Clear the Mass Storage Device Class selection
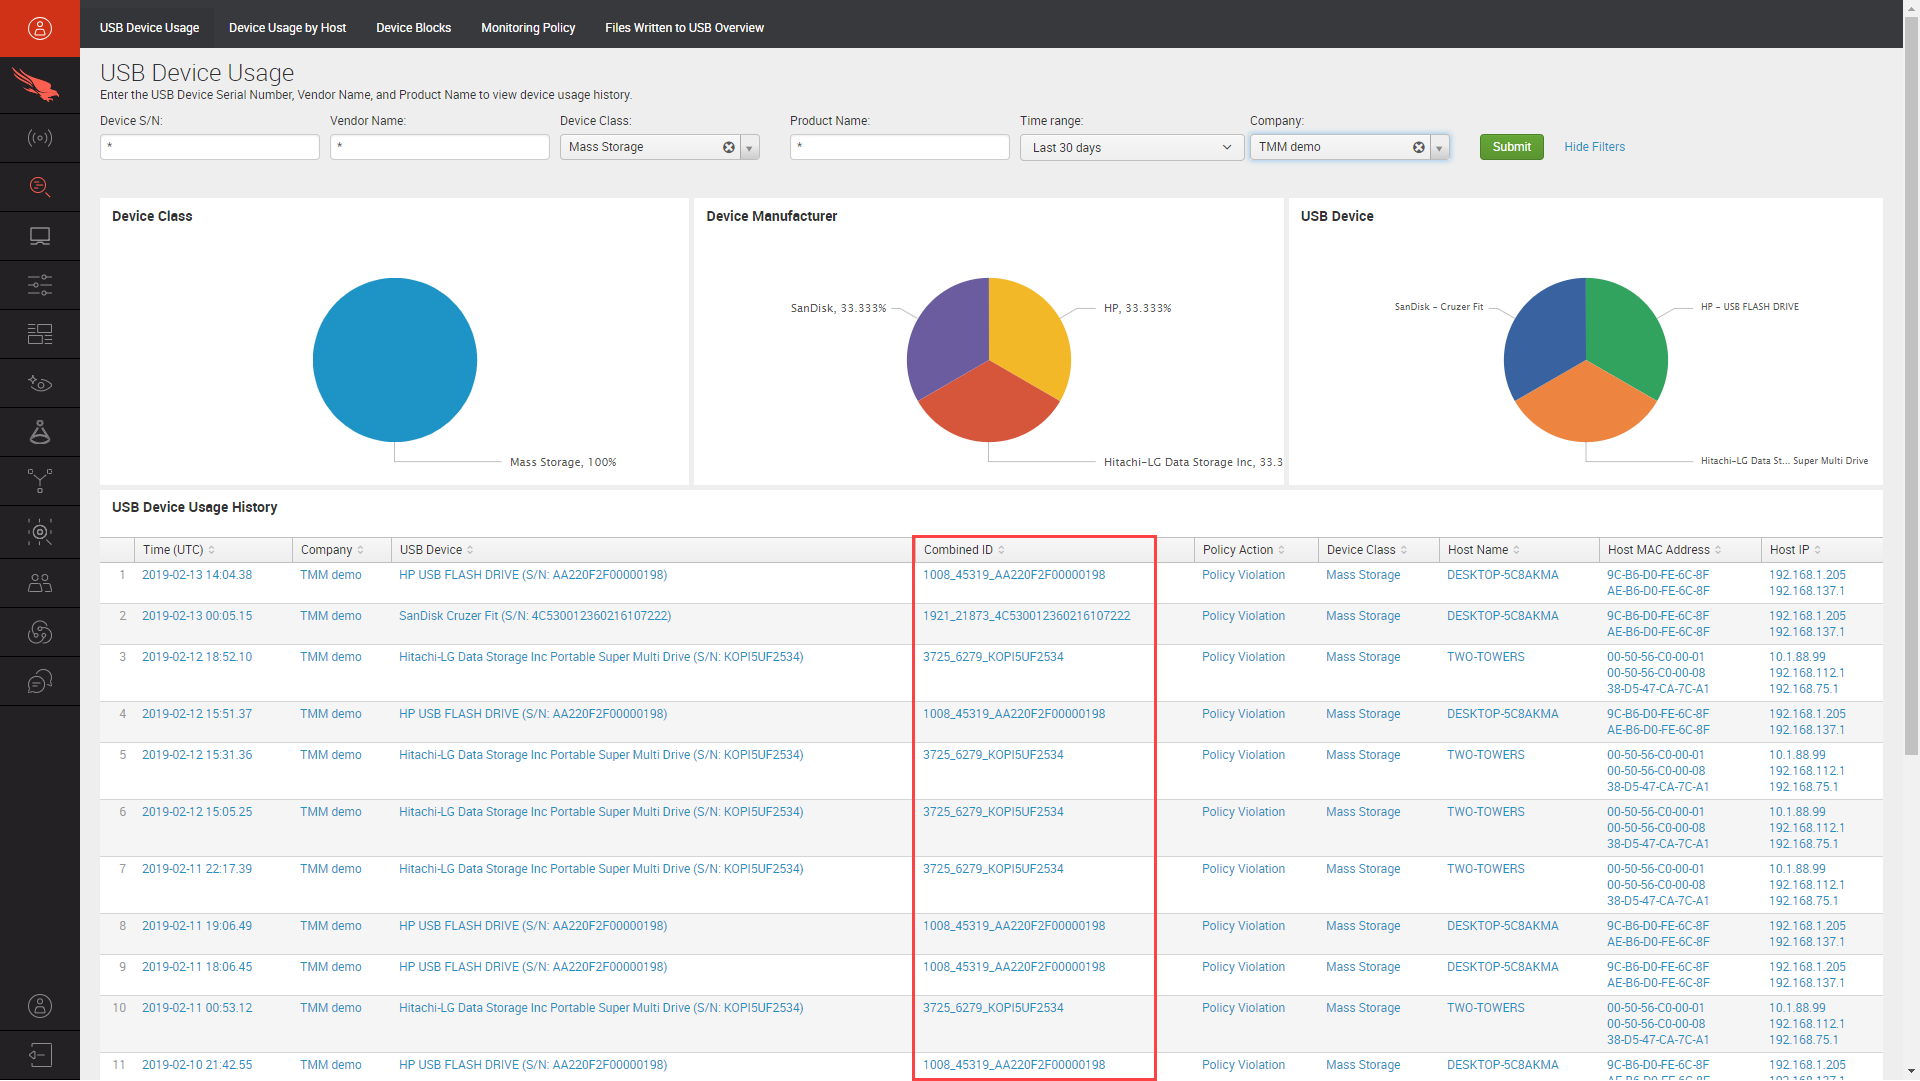 pos(729,147)
